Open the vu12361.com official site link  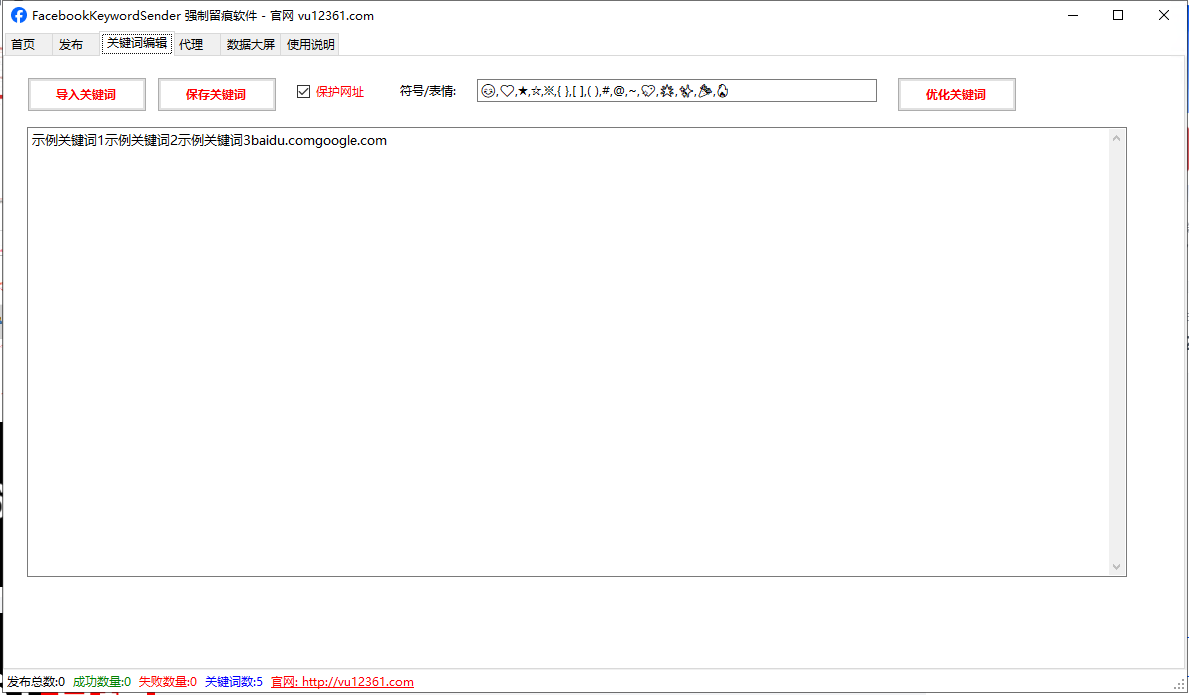[356, 682]
